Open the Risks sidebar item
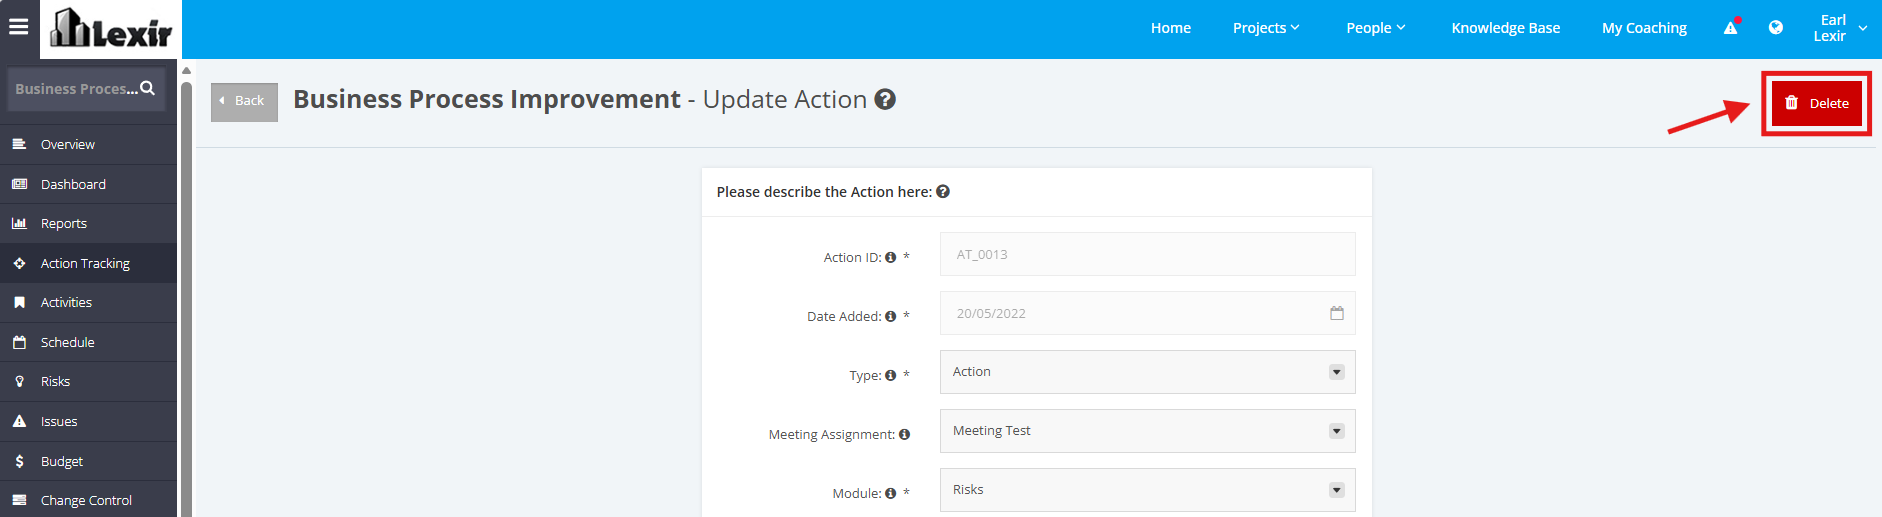Screen dimensions: 1882x517 pyautogui.click(x=88, y=381)
